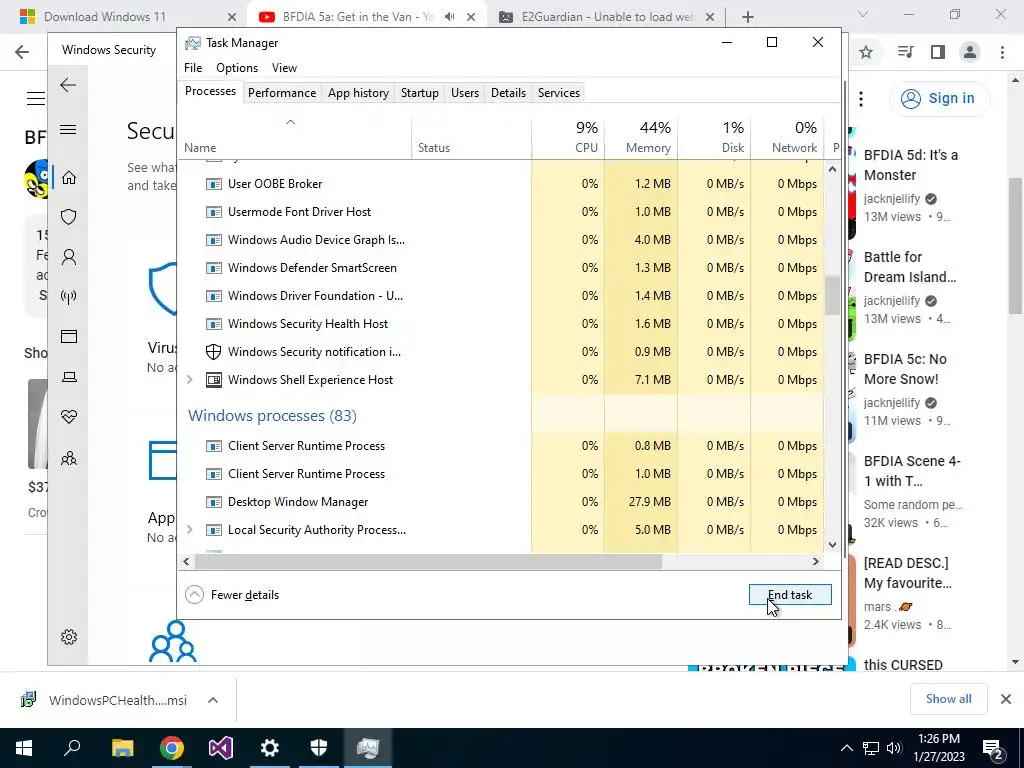The image size is (1024, 768).
Task: Expand Windows Shell Experience Host process
Action: coord(189,379)
